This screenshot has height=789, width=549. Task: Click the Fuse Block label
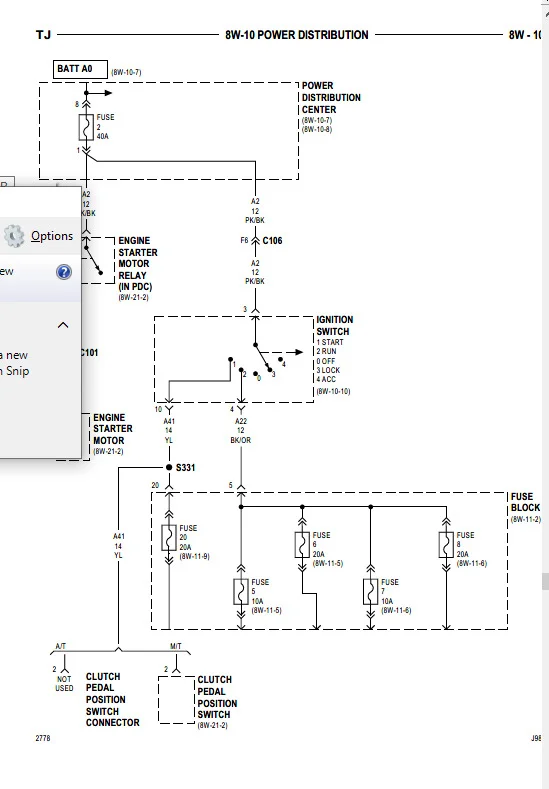point(525,502)
